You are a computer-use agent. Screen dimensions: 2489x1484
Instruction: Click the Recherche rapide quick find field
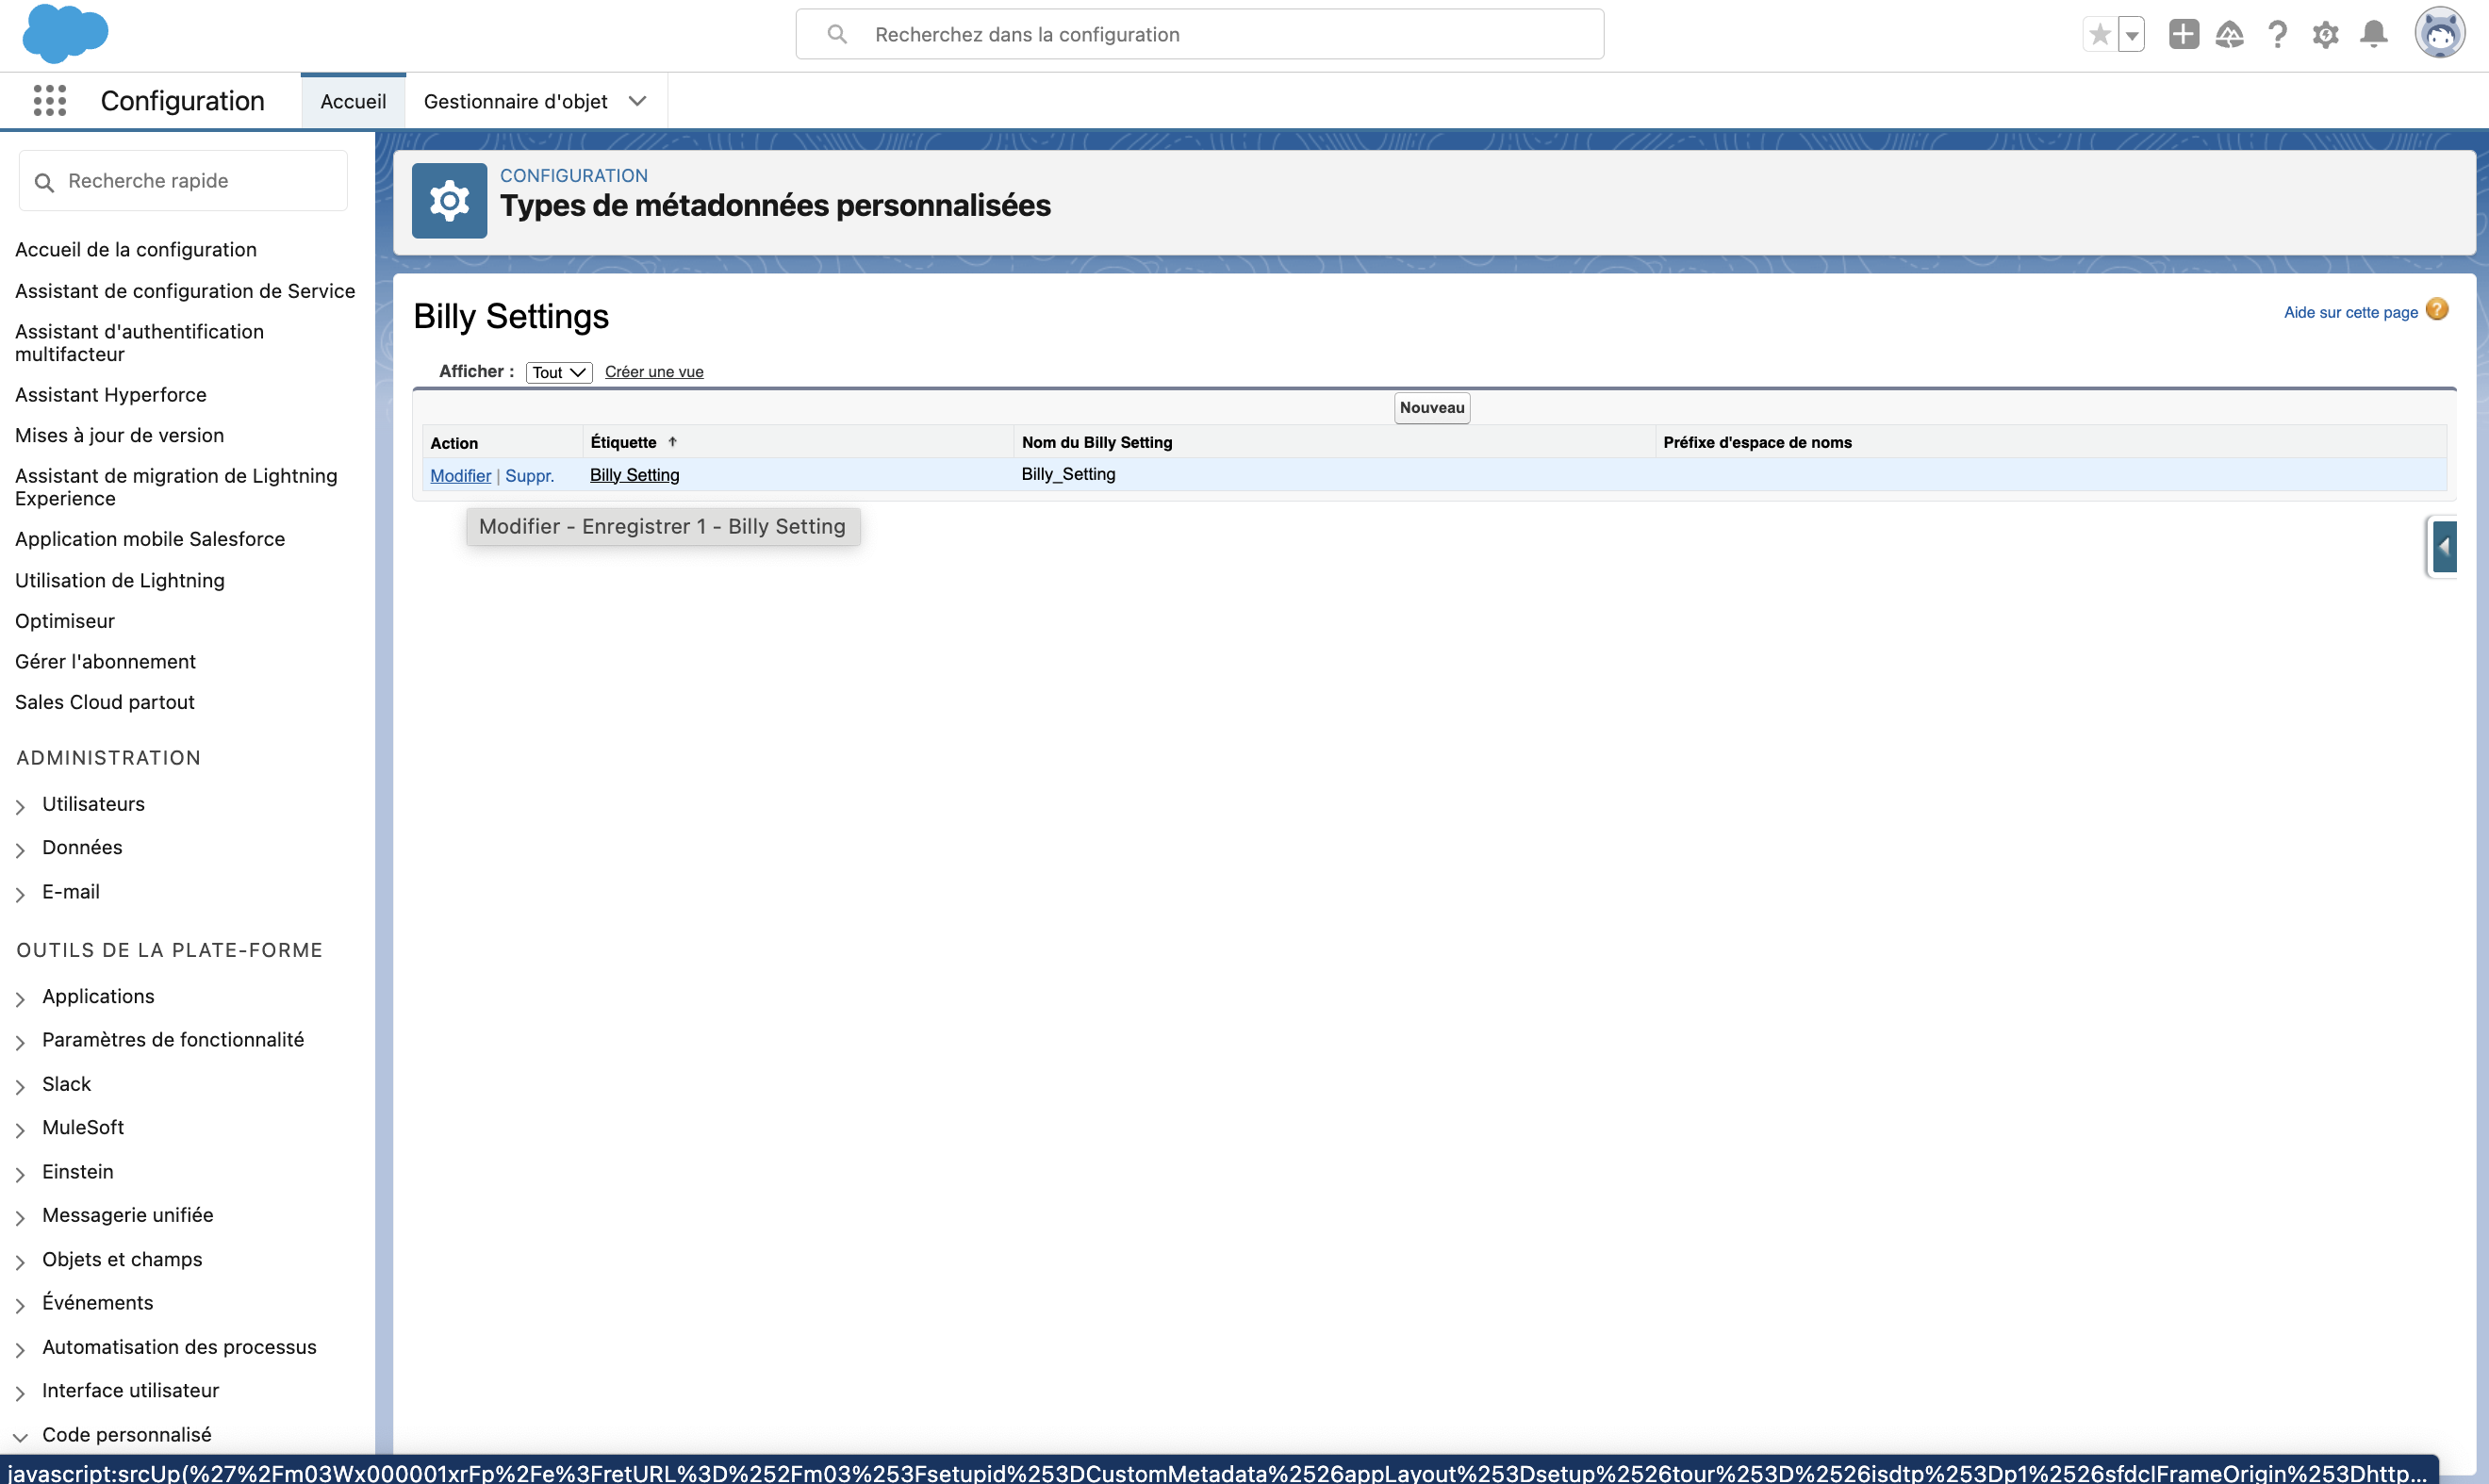tap(183, 181)
